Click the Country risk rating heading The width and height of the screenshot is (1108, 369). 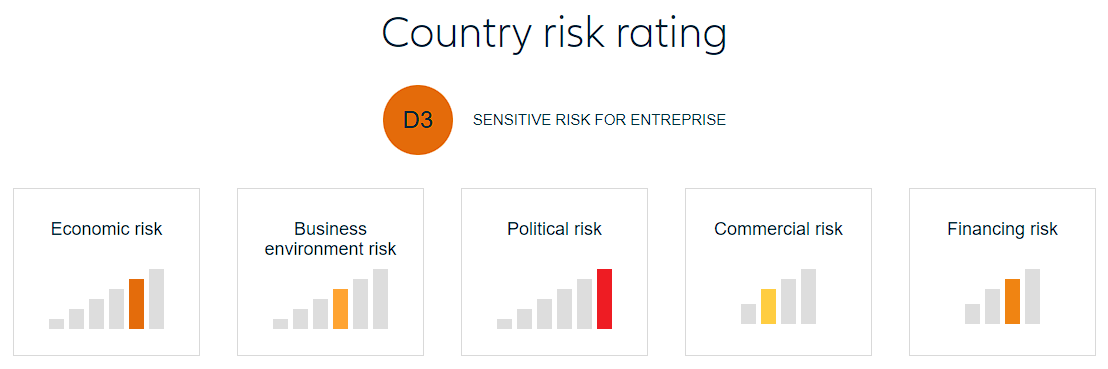pos(554,33)
